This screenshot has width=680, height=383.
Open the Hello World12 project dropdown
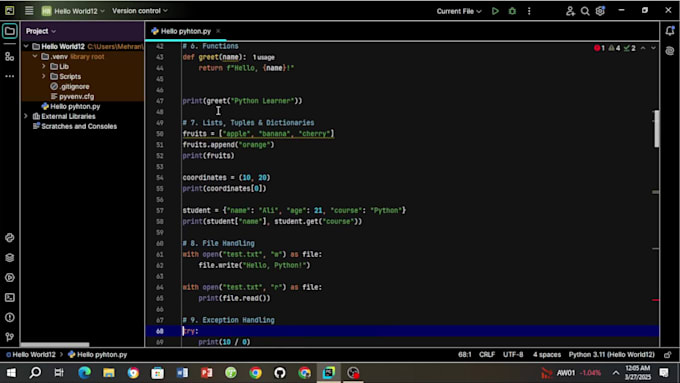click(73, 11)
